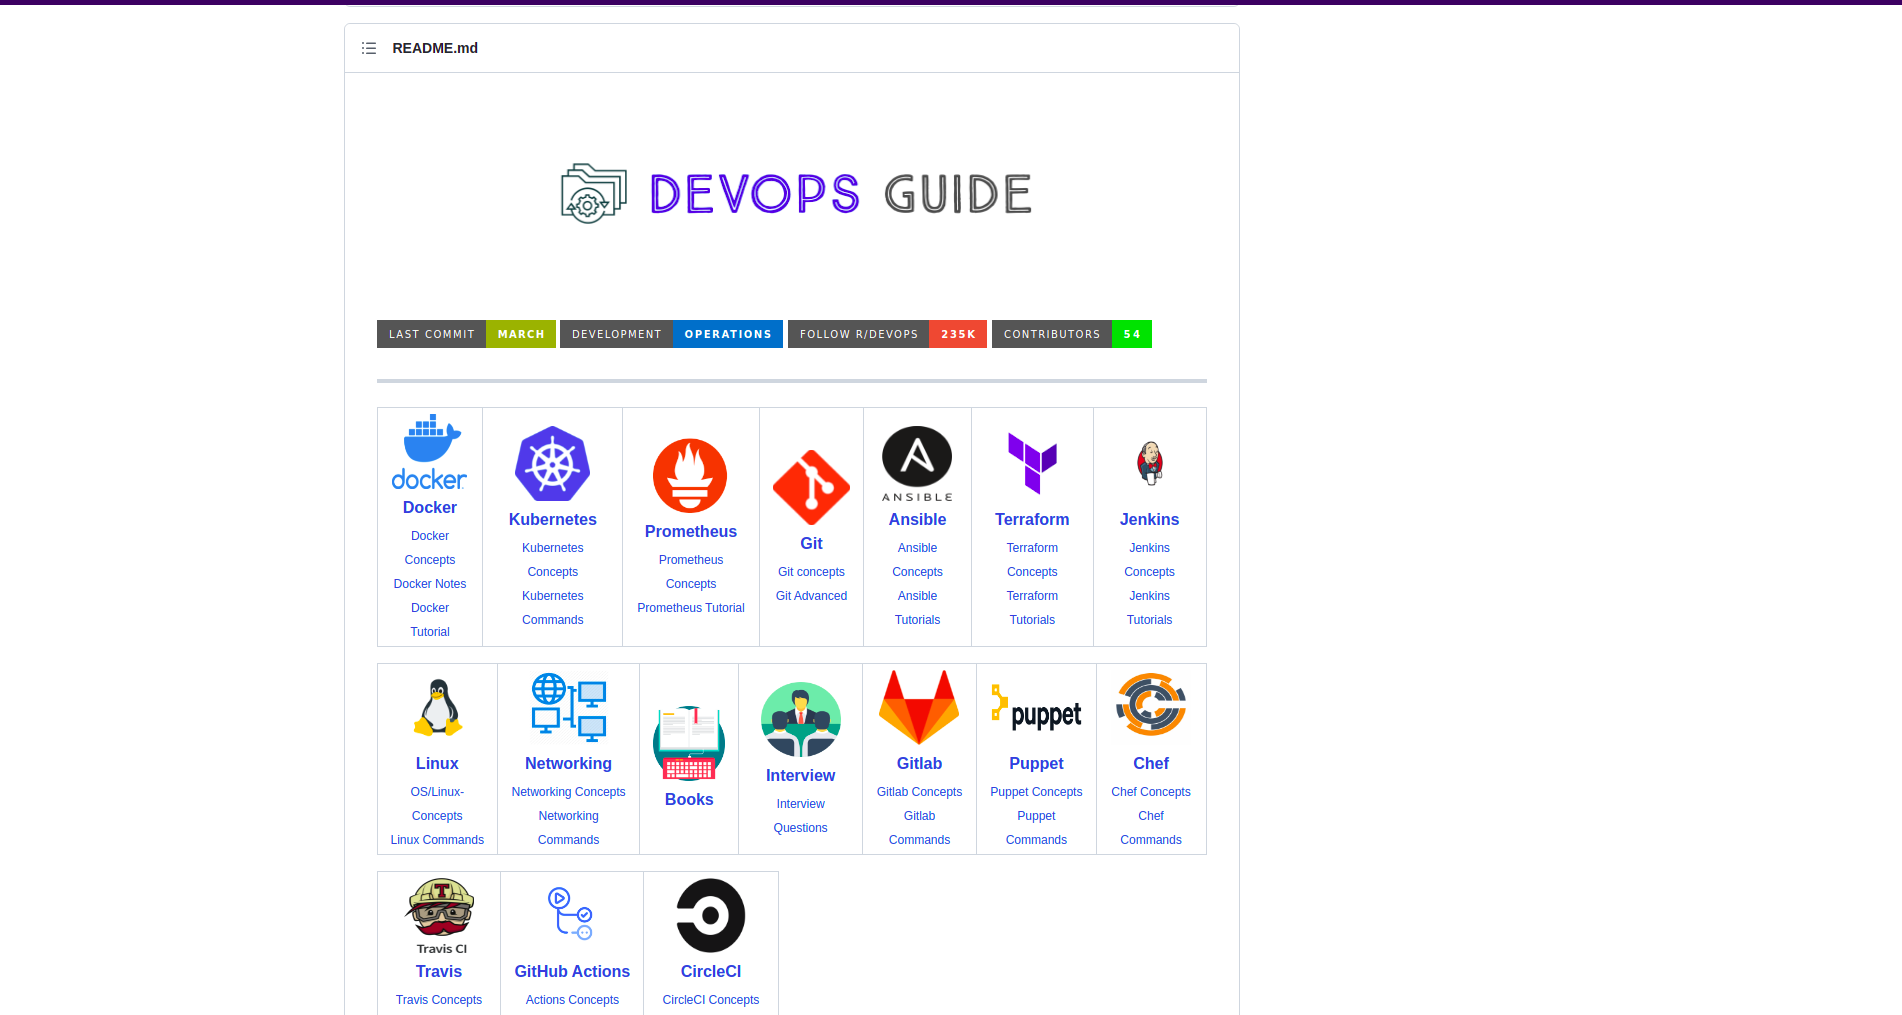Open the Docker heading link
Screen dimensions: 1902x1015
click(x=430, y=508)
